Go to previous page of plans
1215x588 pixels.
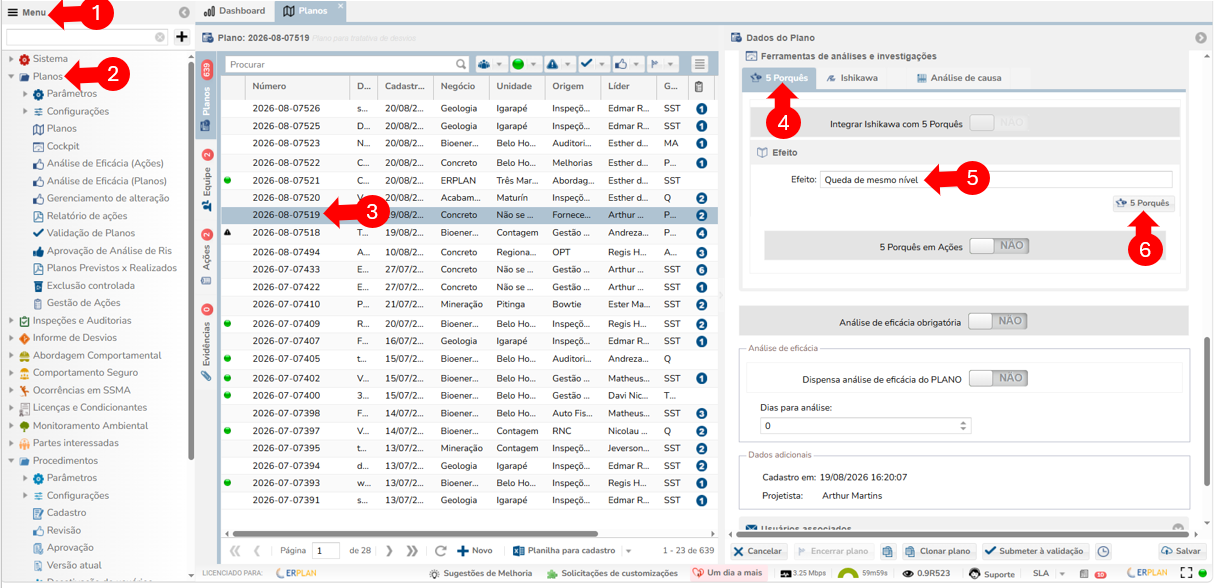pyautogui.click(x=257, y=551)
